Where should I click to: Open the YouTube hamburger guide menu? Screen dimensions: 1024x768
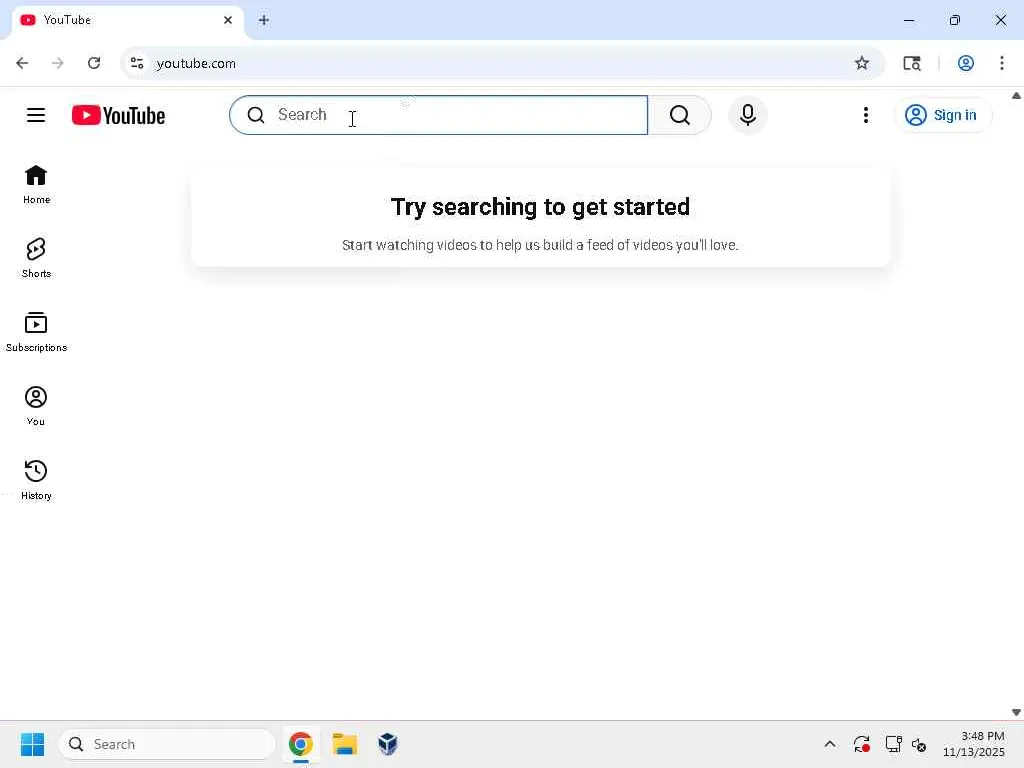(36, 115)
